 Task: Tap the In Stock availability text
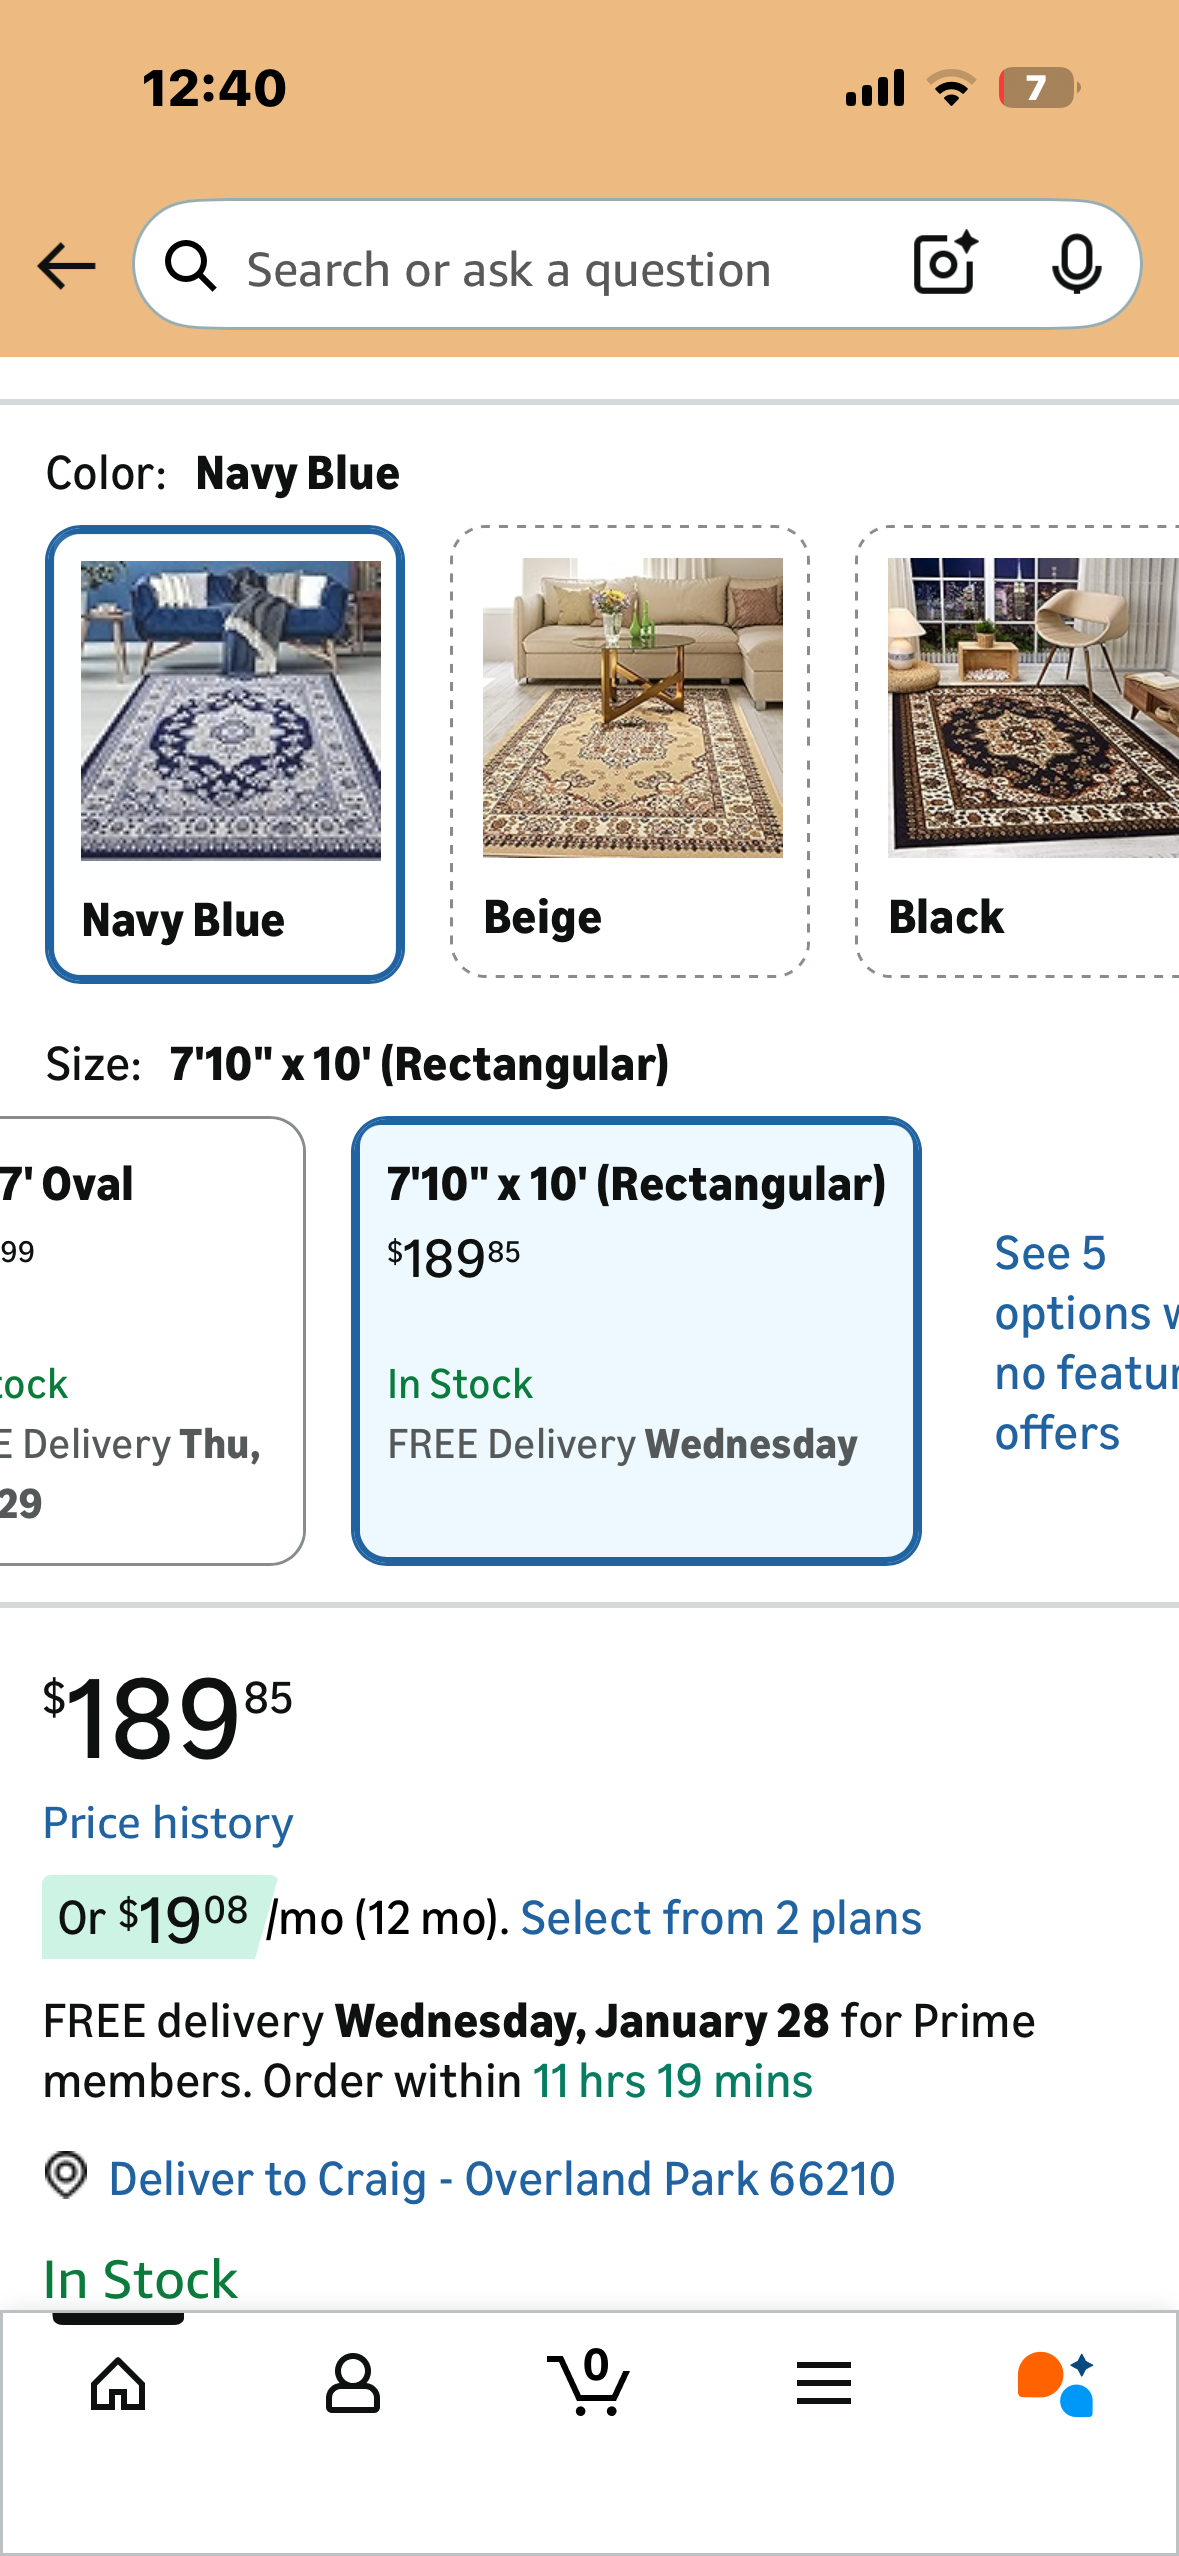tap(140, 2278)
